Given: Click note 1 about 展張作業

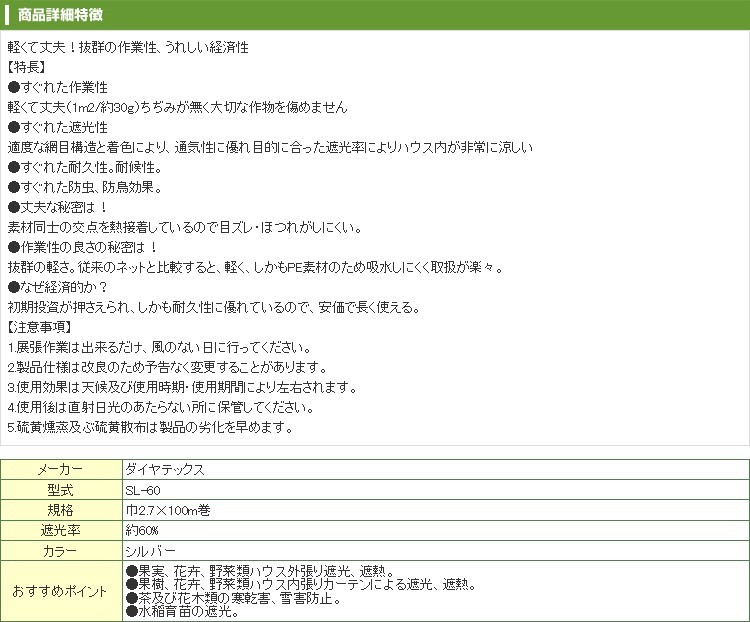Looking at the screenshot, I should tap(160, 347).
